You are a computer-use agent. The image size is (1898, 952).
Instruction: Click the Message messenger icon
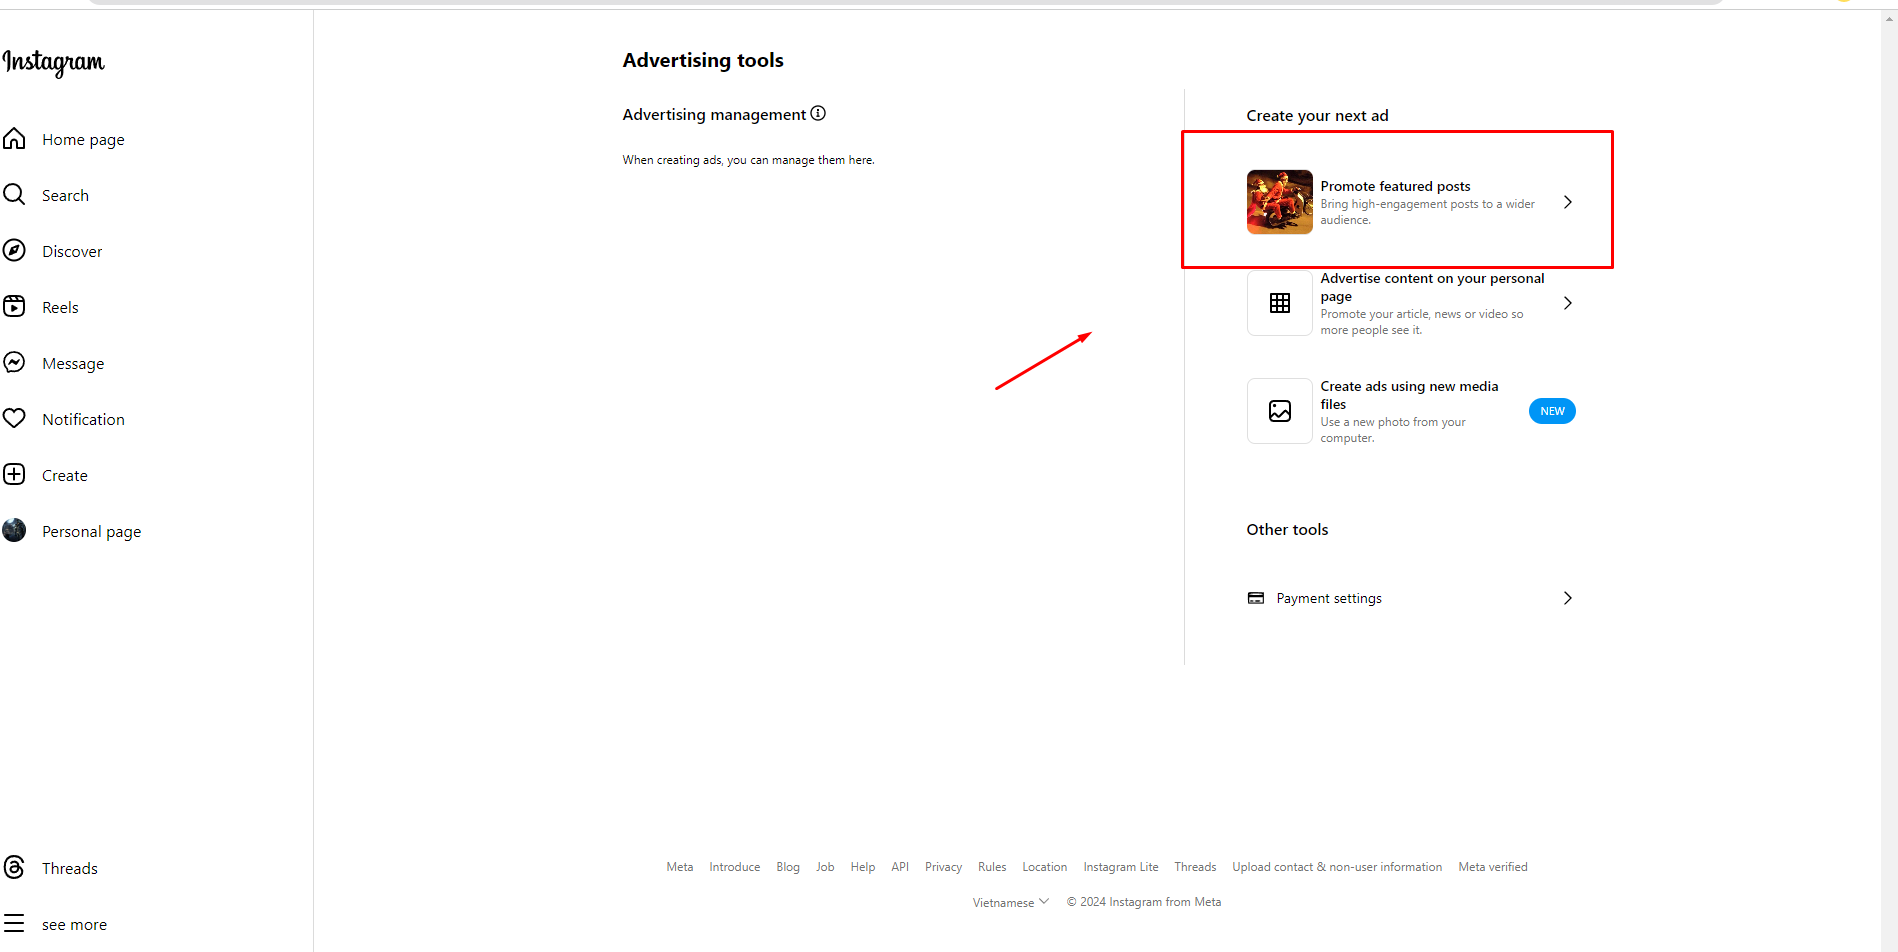pos(14,363)
